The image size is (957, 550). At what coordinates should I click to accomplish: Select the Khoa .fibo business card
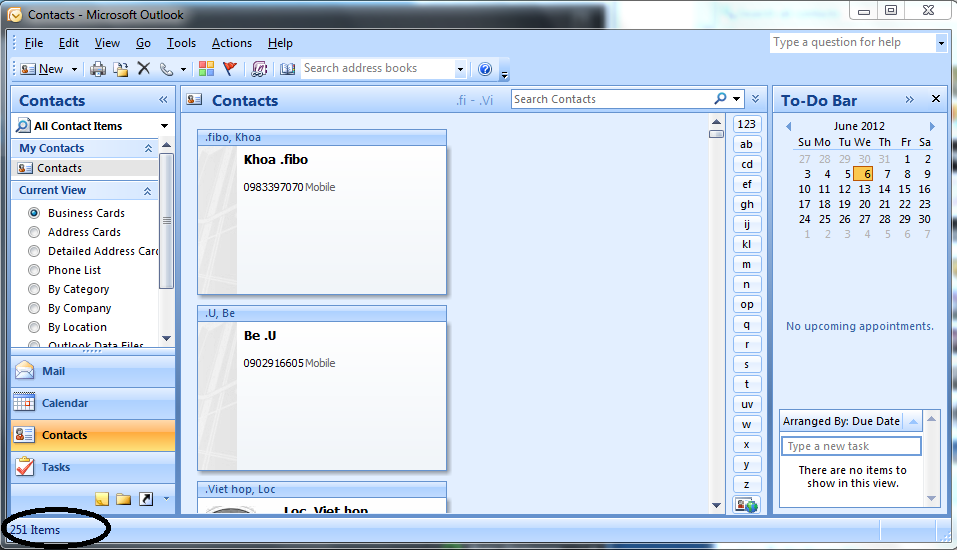pyautogui.click(x=322, y=212)
